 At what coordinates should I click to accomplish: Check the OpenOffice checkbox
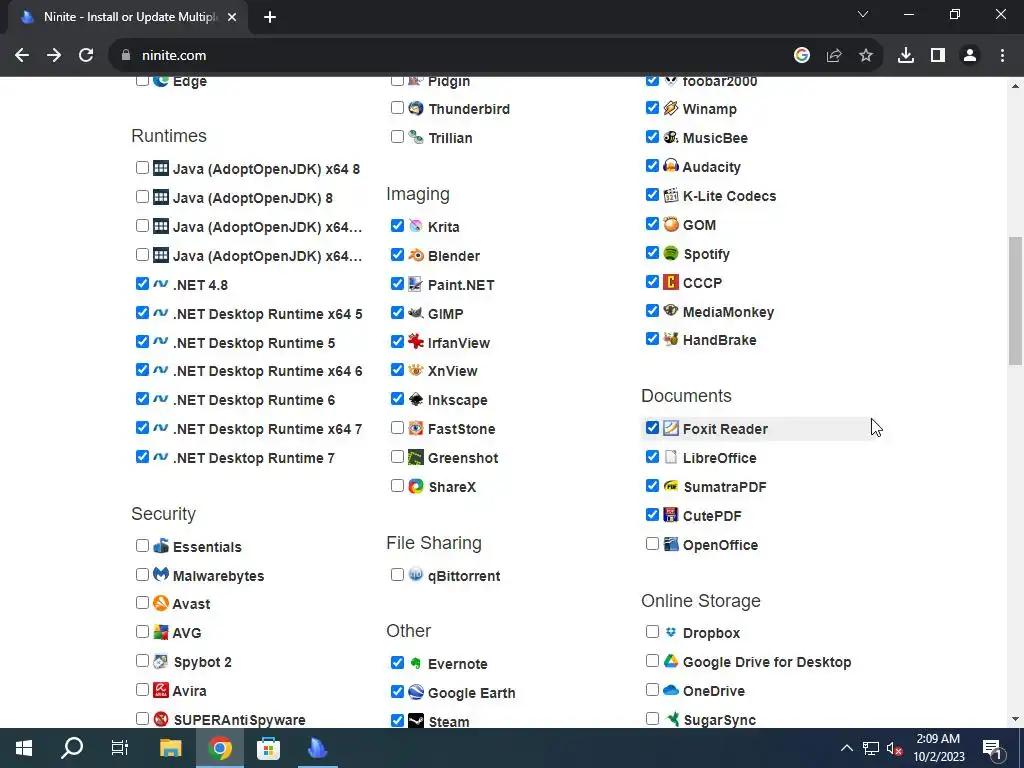pos(652,544)
